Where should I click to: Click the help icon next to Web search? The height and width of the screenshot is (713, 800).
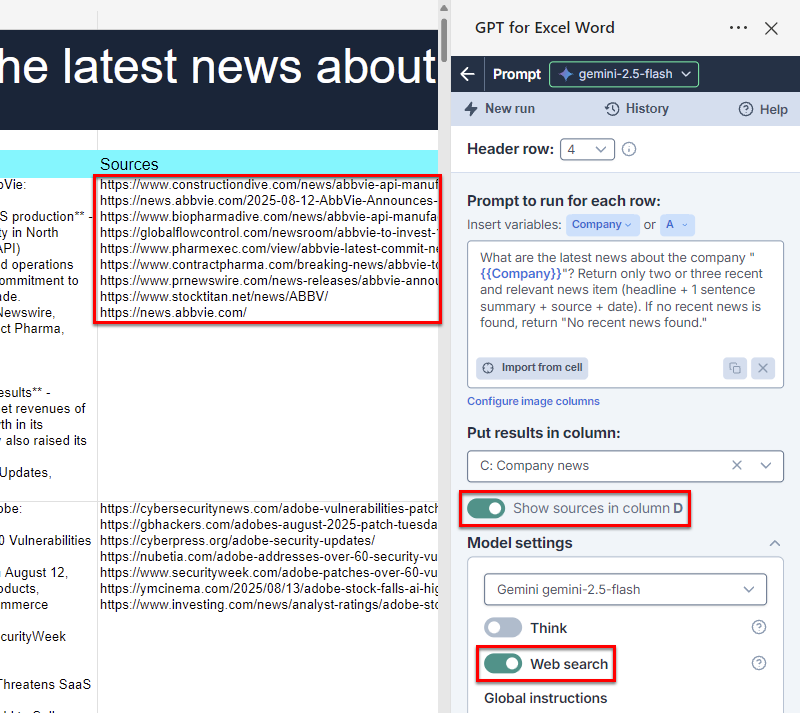coord(759,663)
